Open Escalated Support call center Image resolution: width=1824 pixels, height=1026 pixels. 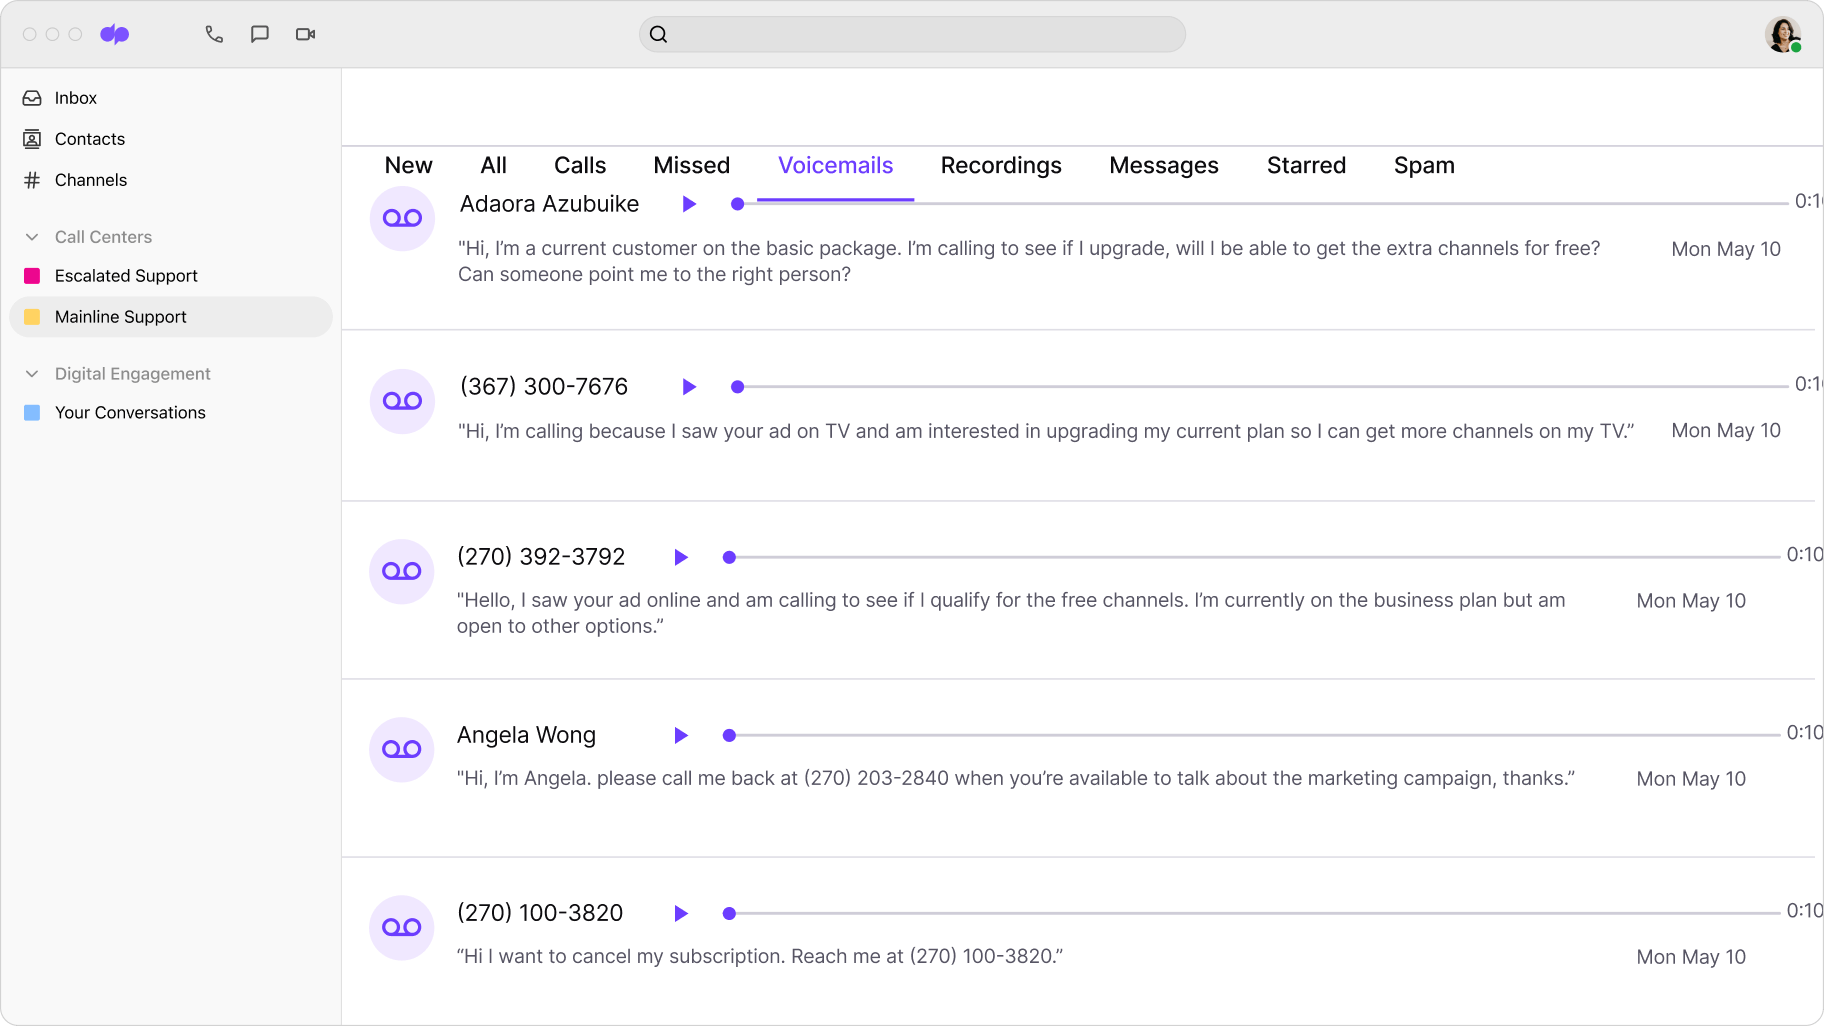point(126,275)
